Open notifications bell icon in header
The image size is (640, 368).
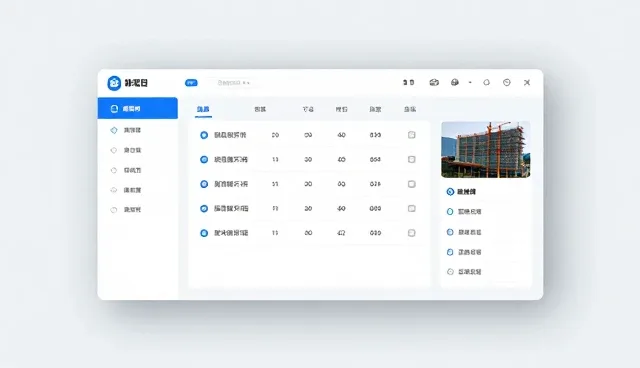pyautogui.click(x=487, y=82)
